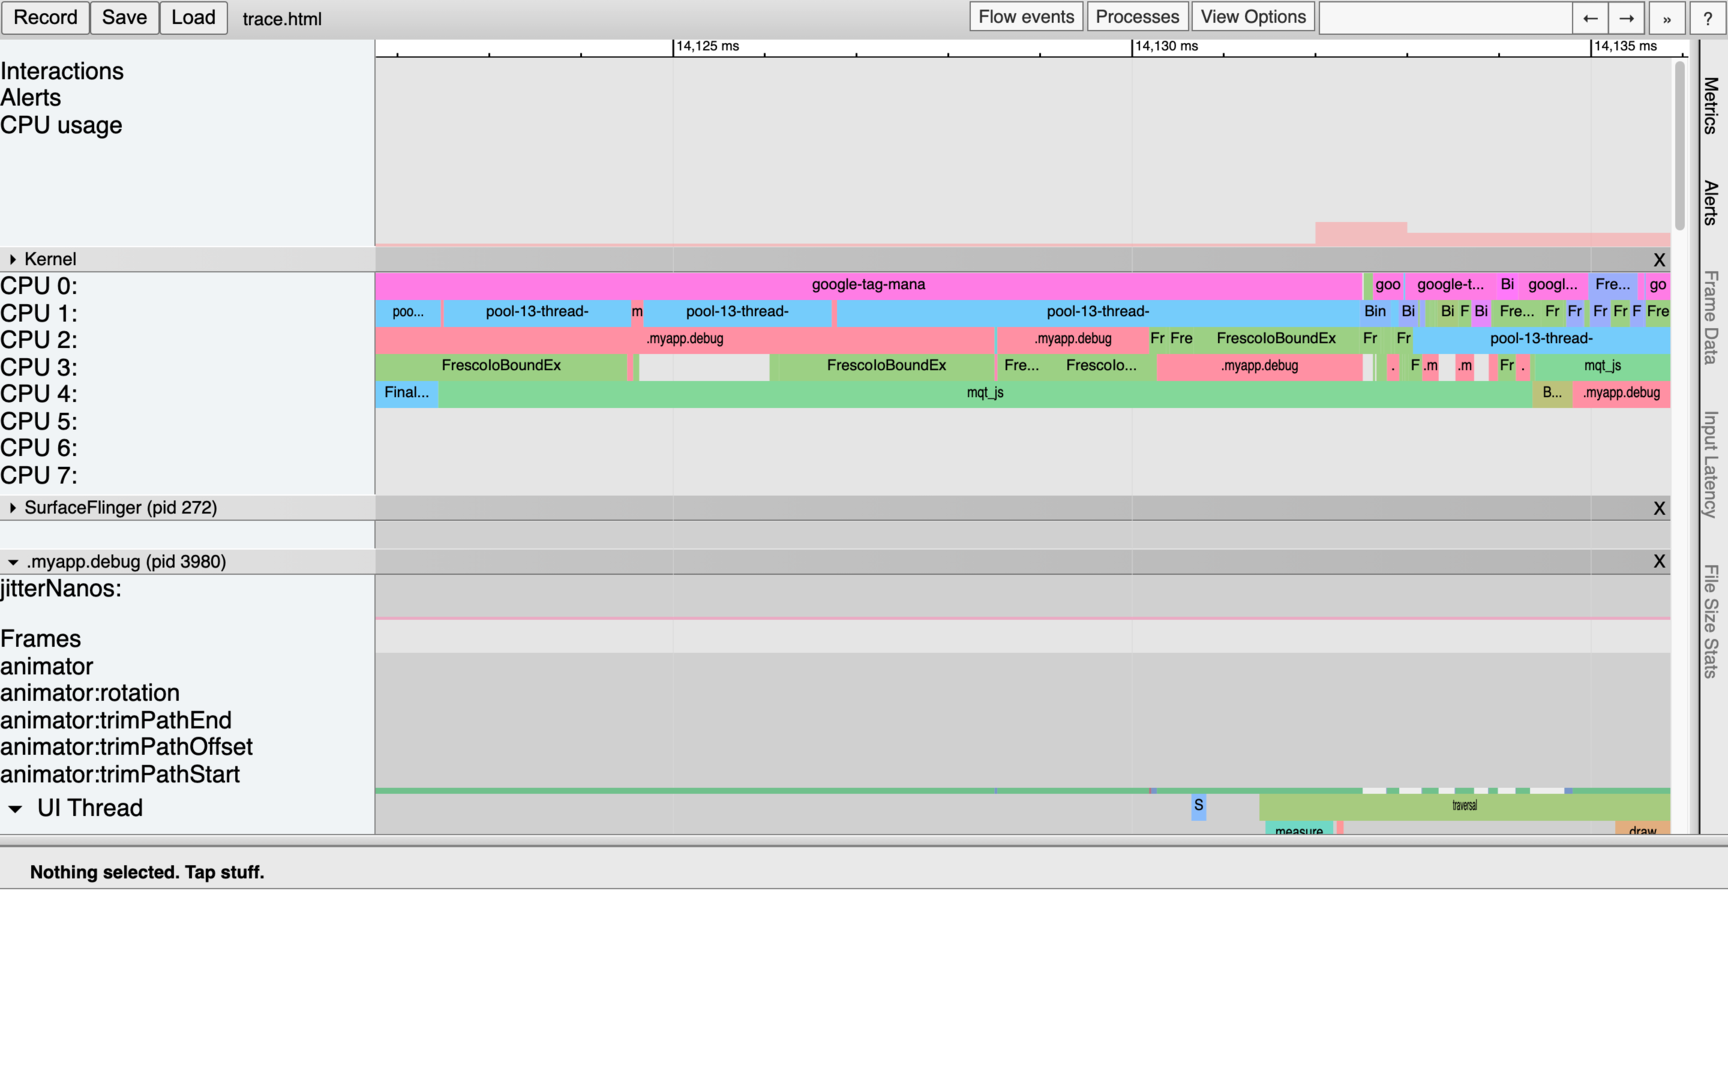
Task: Select the Bin slice on CPU 1
Action: [1375, 312]
